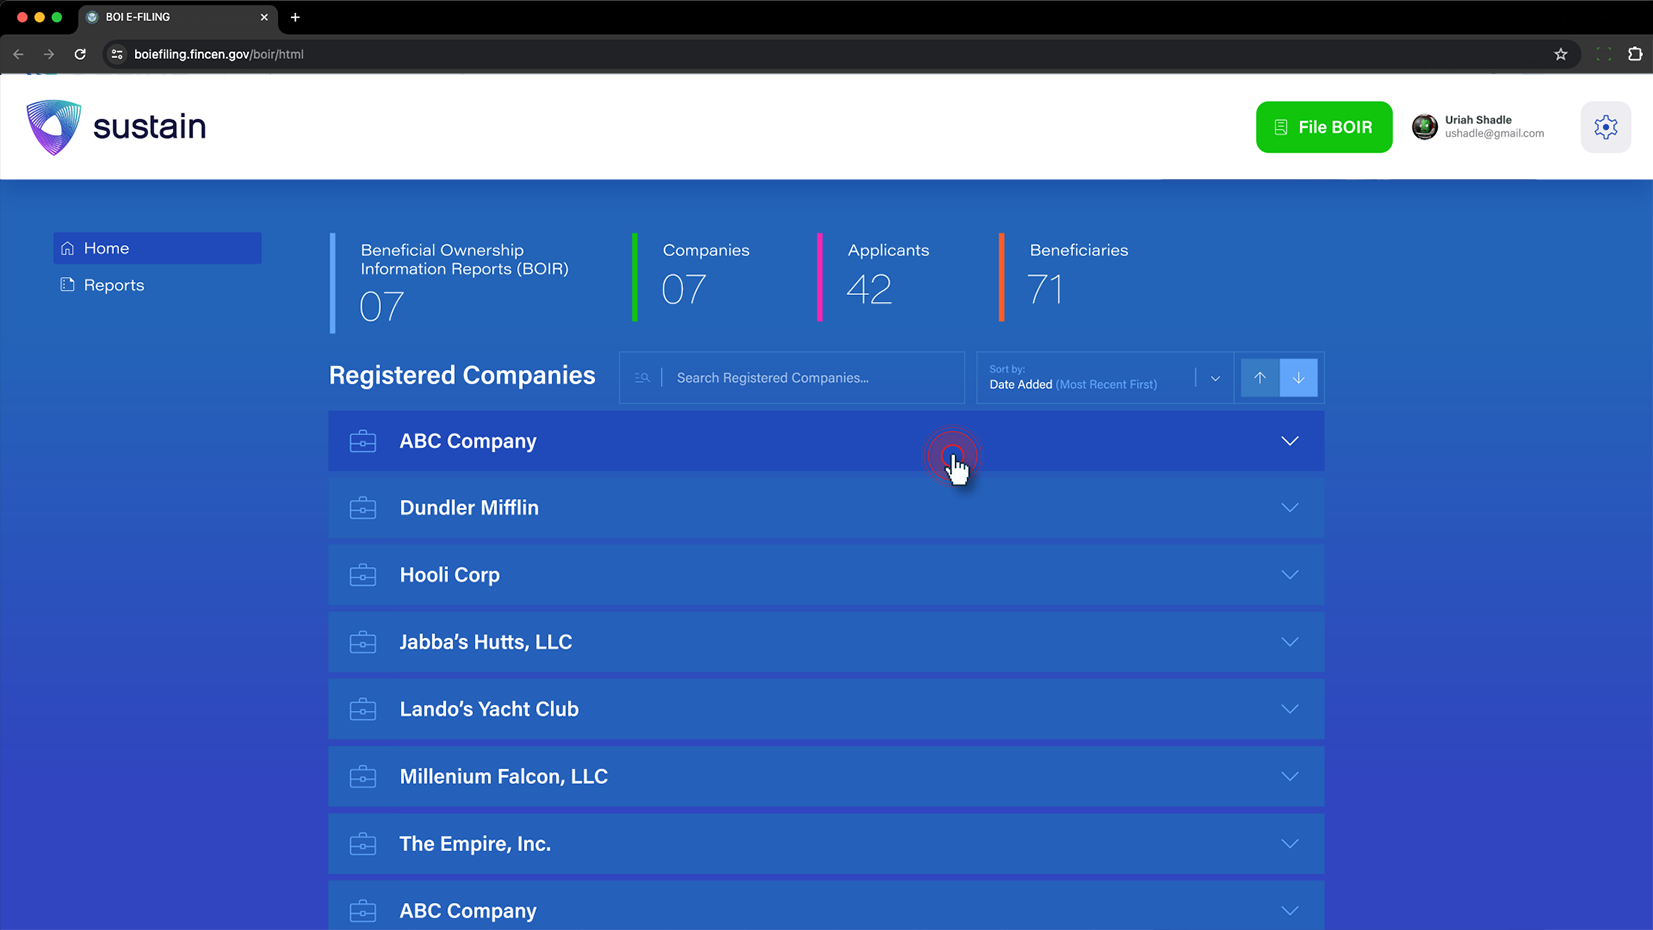This screenshot has height=930, width=1653.
Task: Open a new browser tab
Action: pos(295,17)
